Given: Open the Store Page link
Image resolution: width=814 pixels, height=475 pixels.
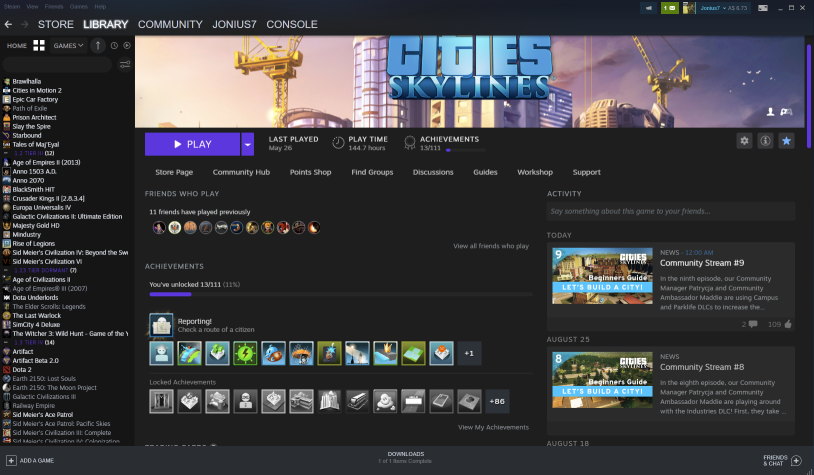Looking at the screenshot, I should point(174,172).
